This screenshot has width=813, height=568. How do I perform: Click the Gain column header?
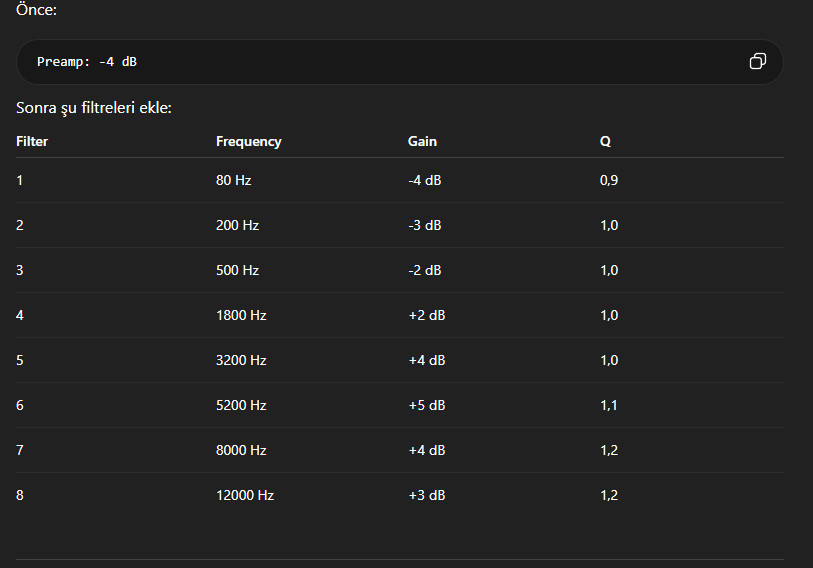click(422, 141)
